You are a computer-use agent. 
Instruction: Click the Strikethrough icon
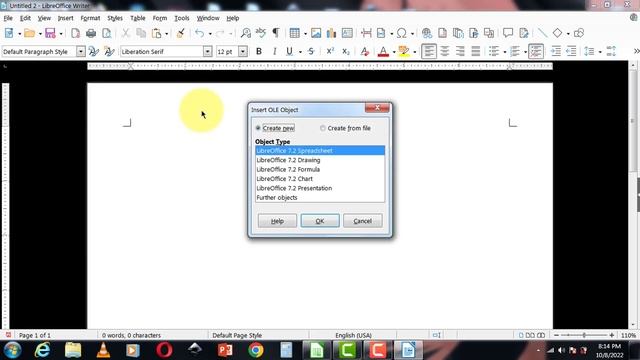311,51
